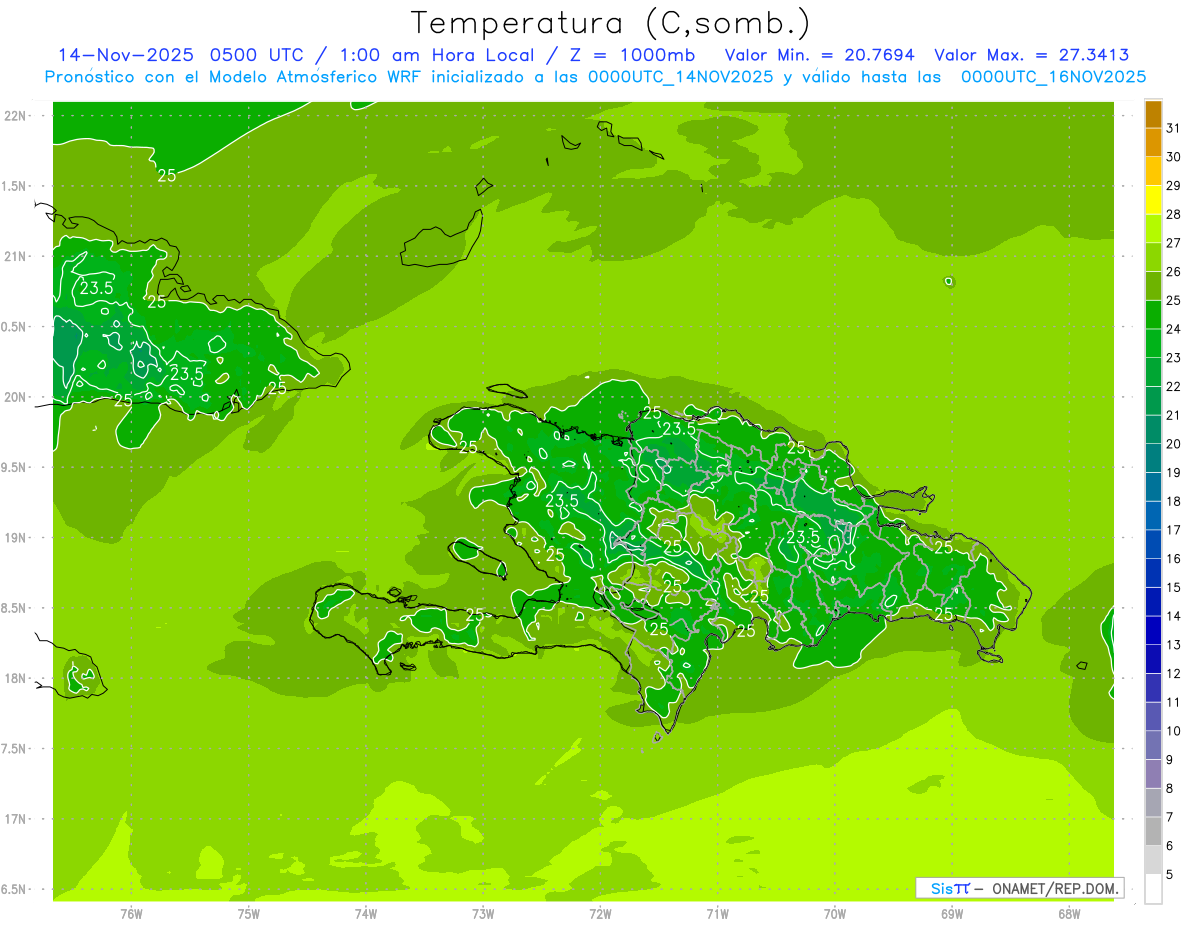Click the '5' colorbar scale label
1200x927 pixels.
coord(1170,875)
